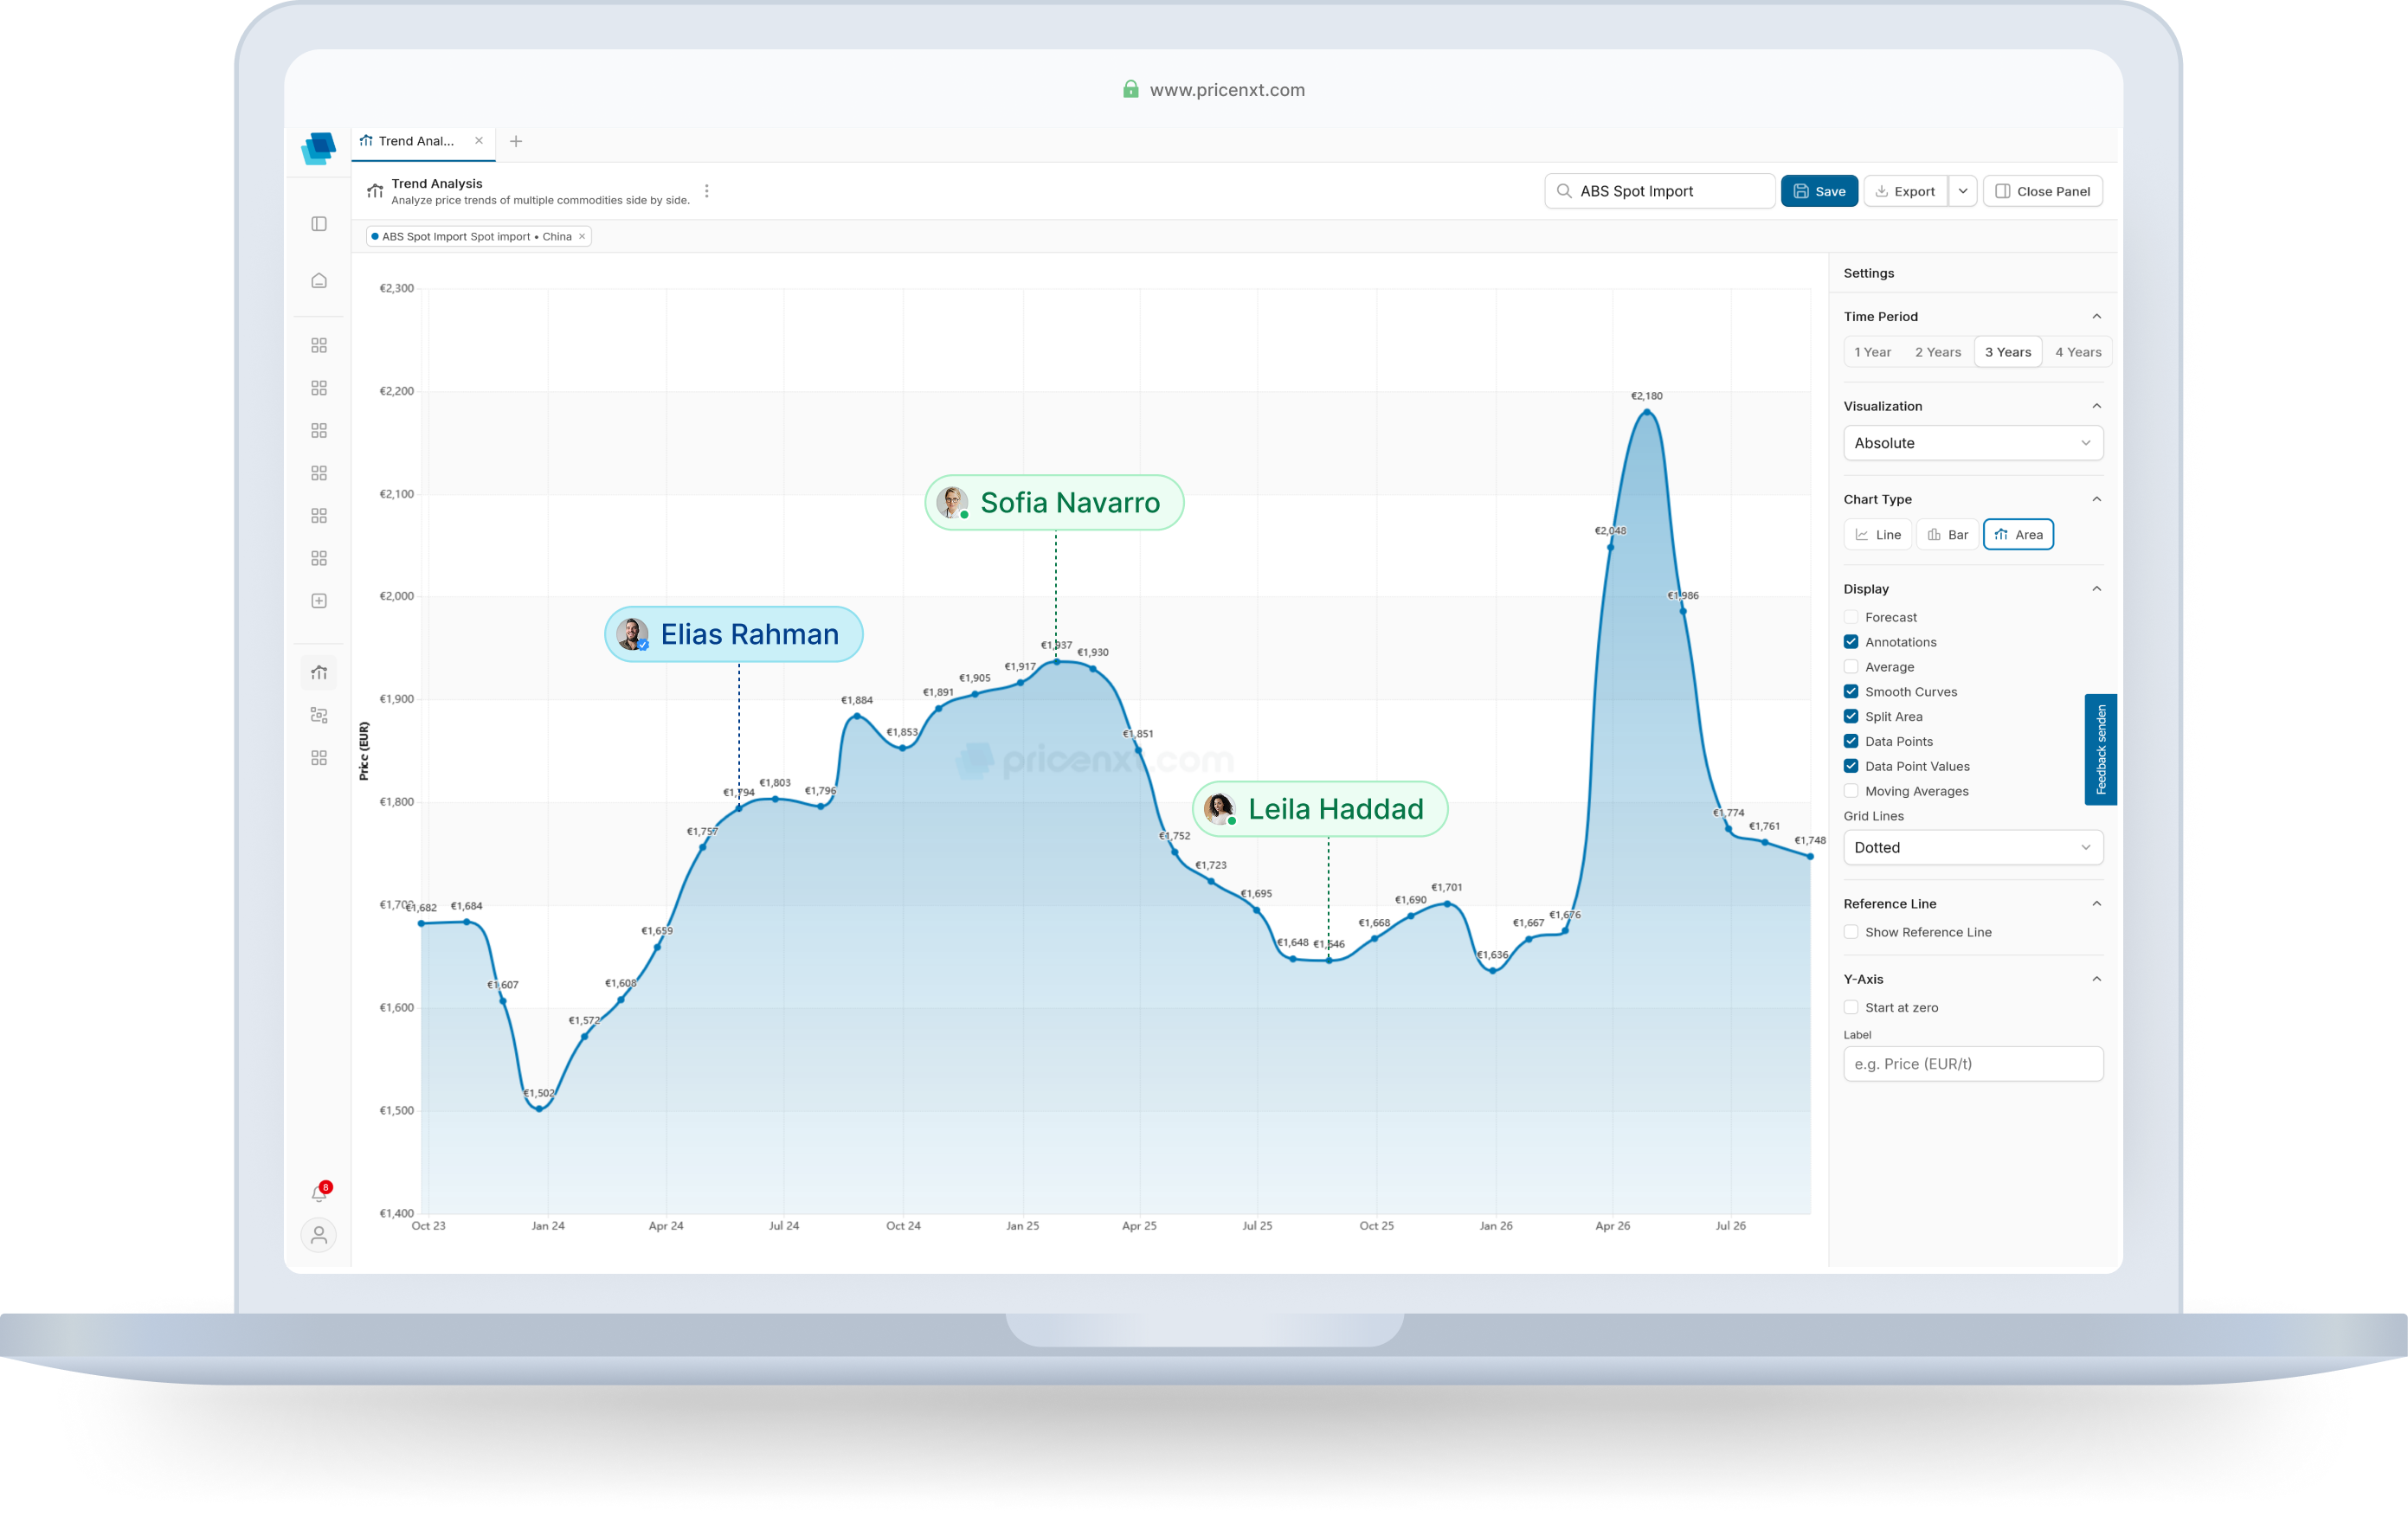The width and height of the screenshot is (2408, 1517).
Task: Select the 1 Year time period
Action: click(1872, 352)
